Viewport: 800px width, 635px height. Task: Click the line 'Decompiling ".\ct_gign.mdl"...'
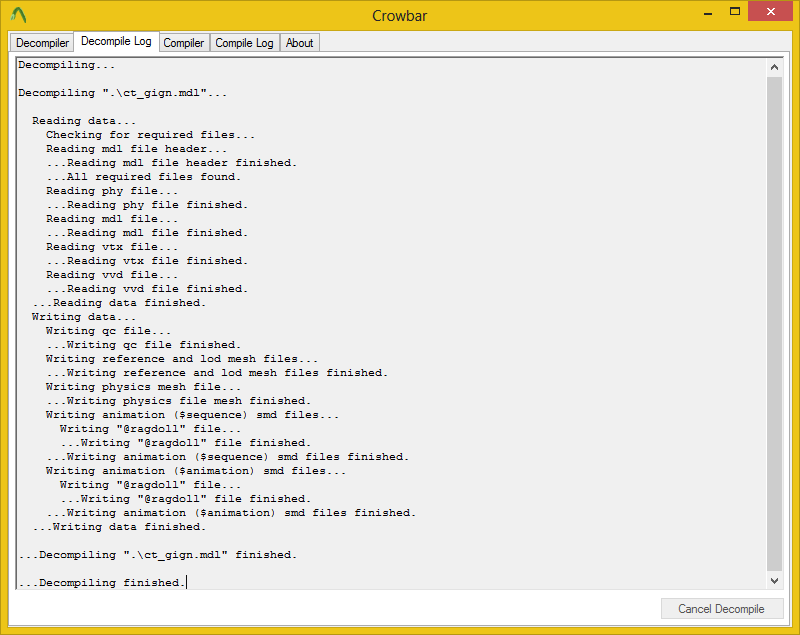point(123,93)
